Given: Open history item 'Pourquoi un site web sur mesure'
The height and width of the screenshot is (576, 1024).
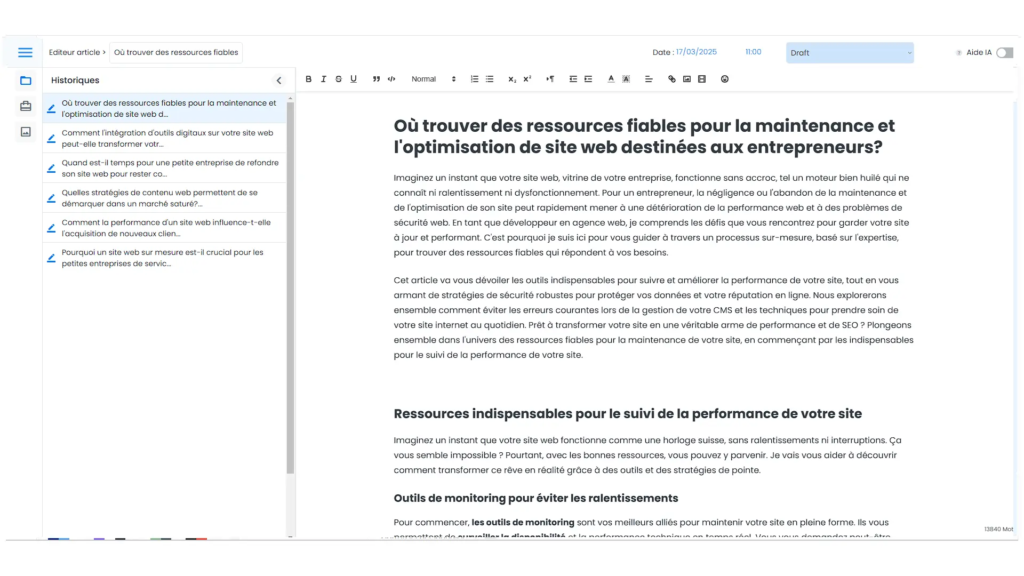Looking at the screenshot, I should pyautogui.click(x=165, y=258).
